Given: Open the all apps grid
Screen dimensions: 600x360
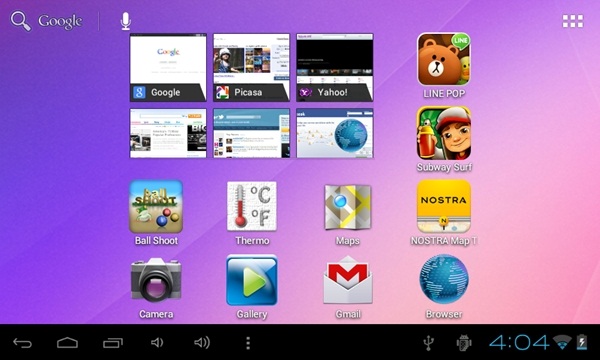Looking at the screenshot, I should point(573,21).
